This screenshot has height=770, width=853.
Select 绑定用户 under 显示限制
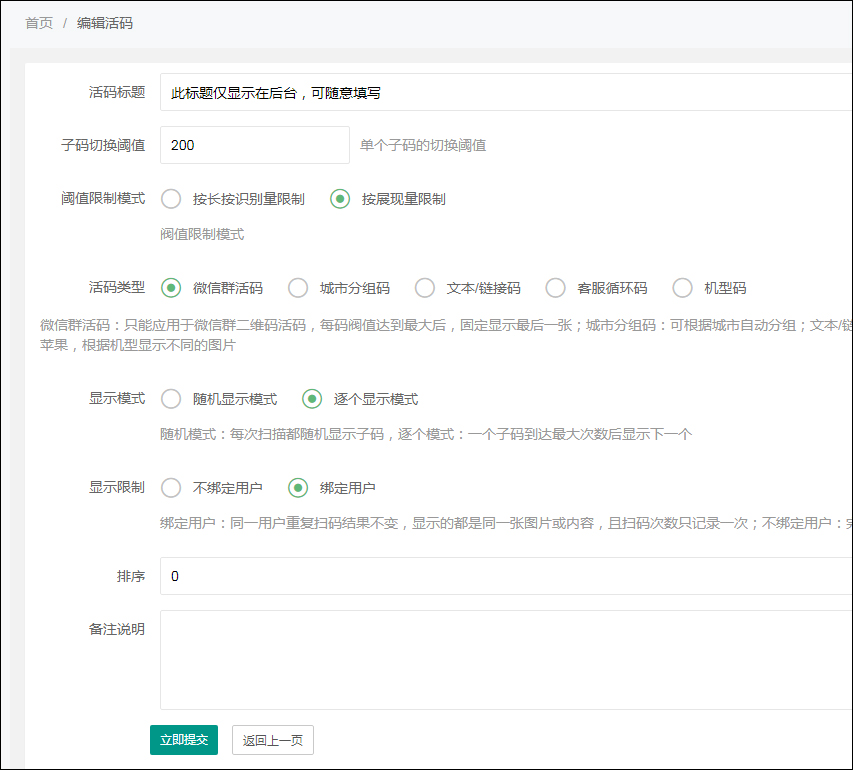click(x=297, y=487)
